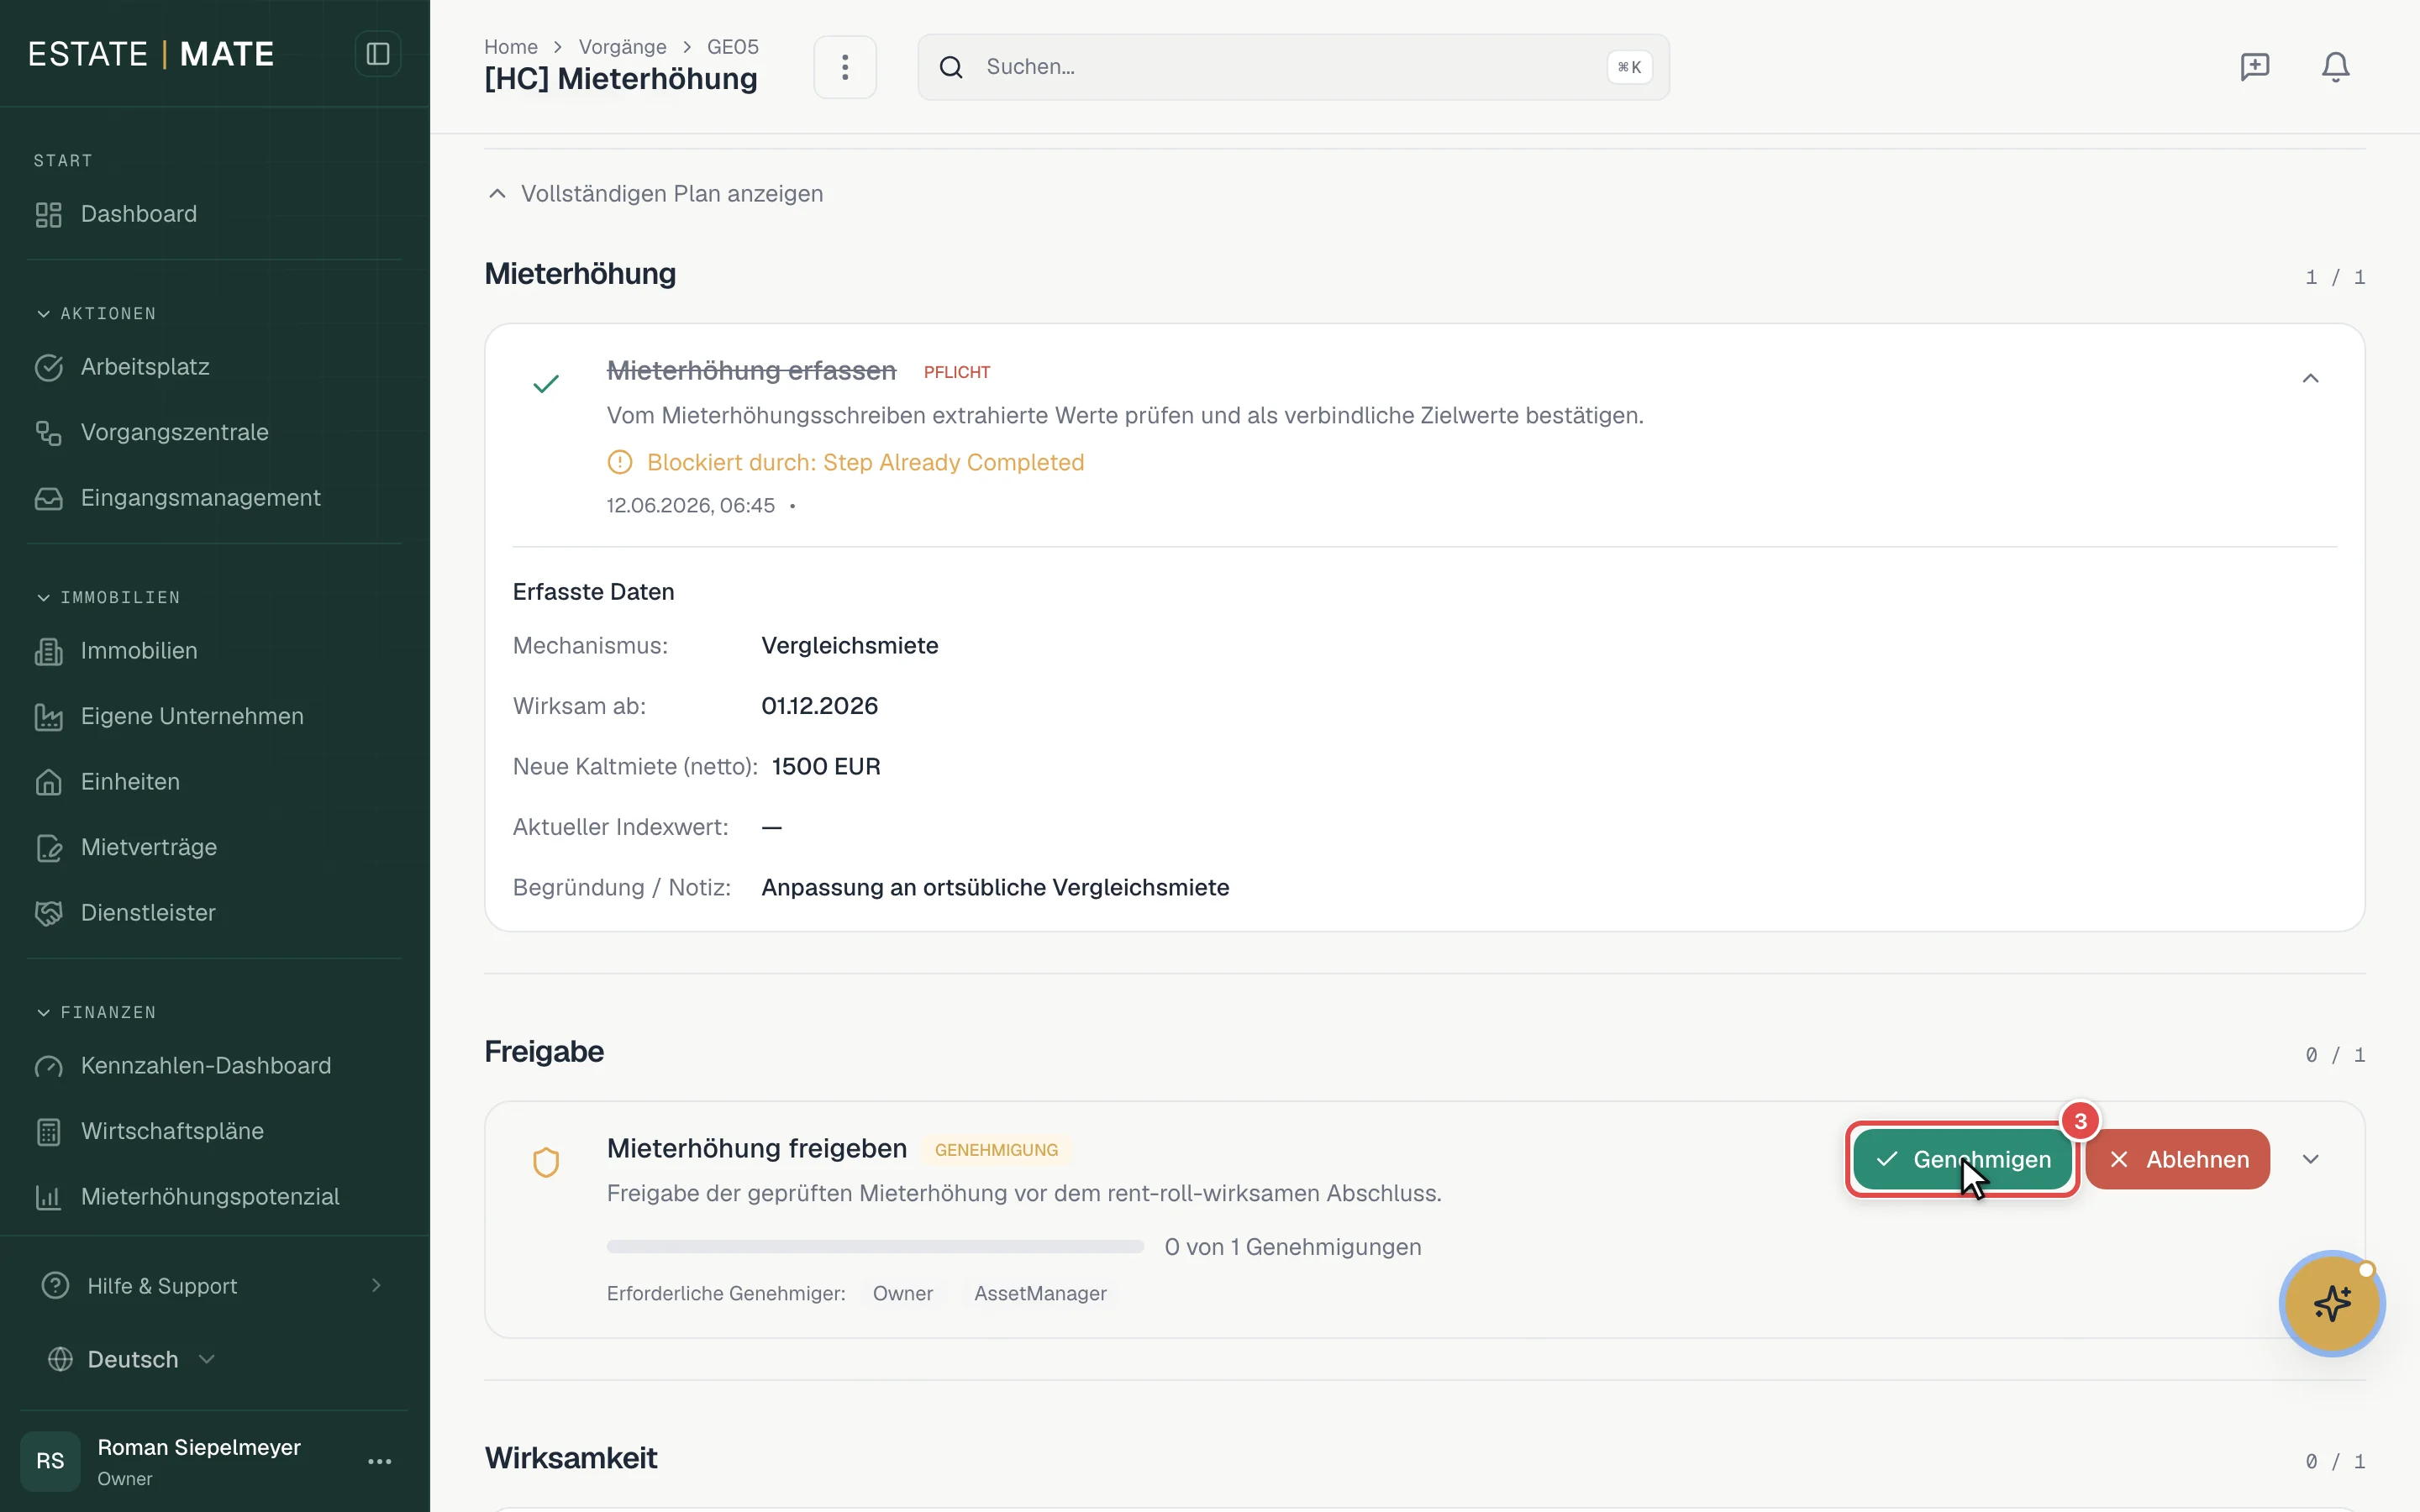This screenshot has width=2420, height=1512.
Task: Click the Eingangsmanagement inbox icon
Action: pos(48,498)
